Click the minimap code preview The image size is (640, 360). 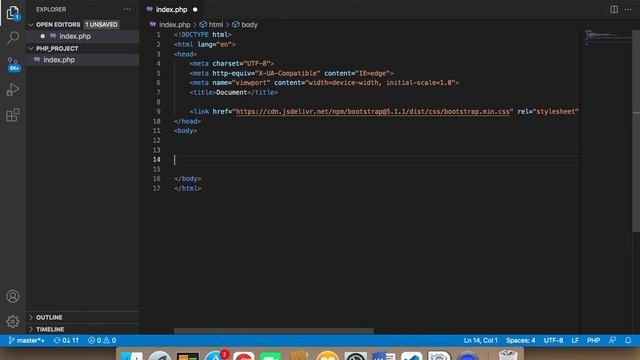607,37
